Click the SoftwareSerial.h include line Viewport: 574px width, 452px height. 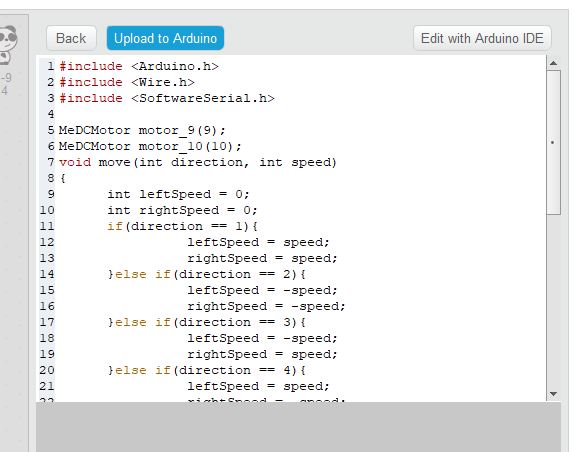tap(167, 98)
